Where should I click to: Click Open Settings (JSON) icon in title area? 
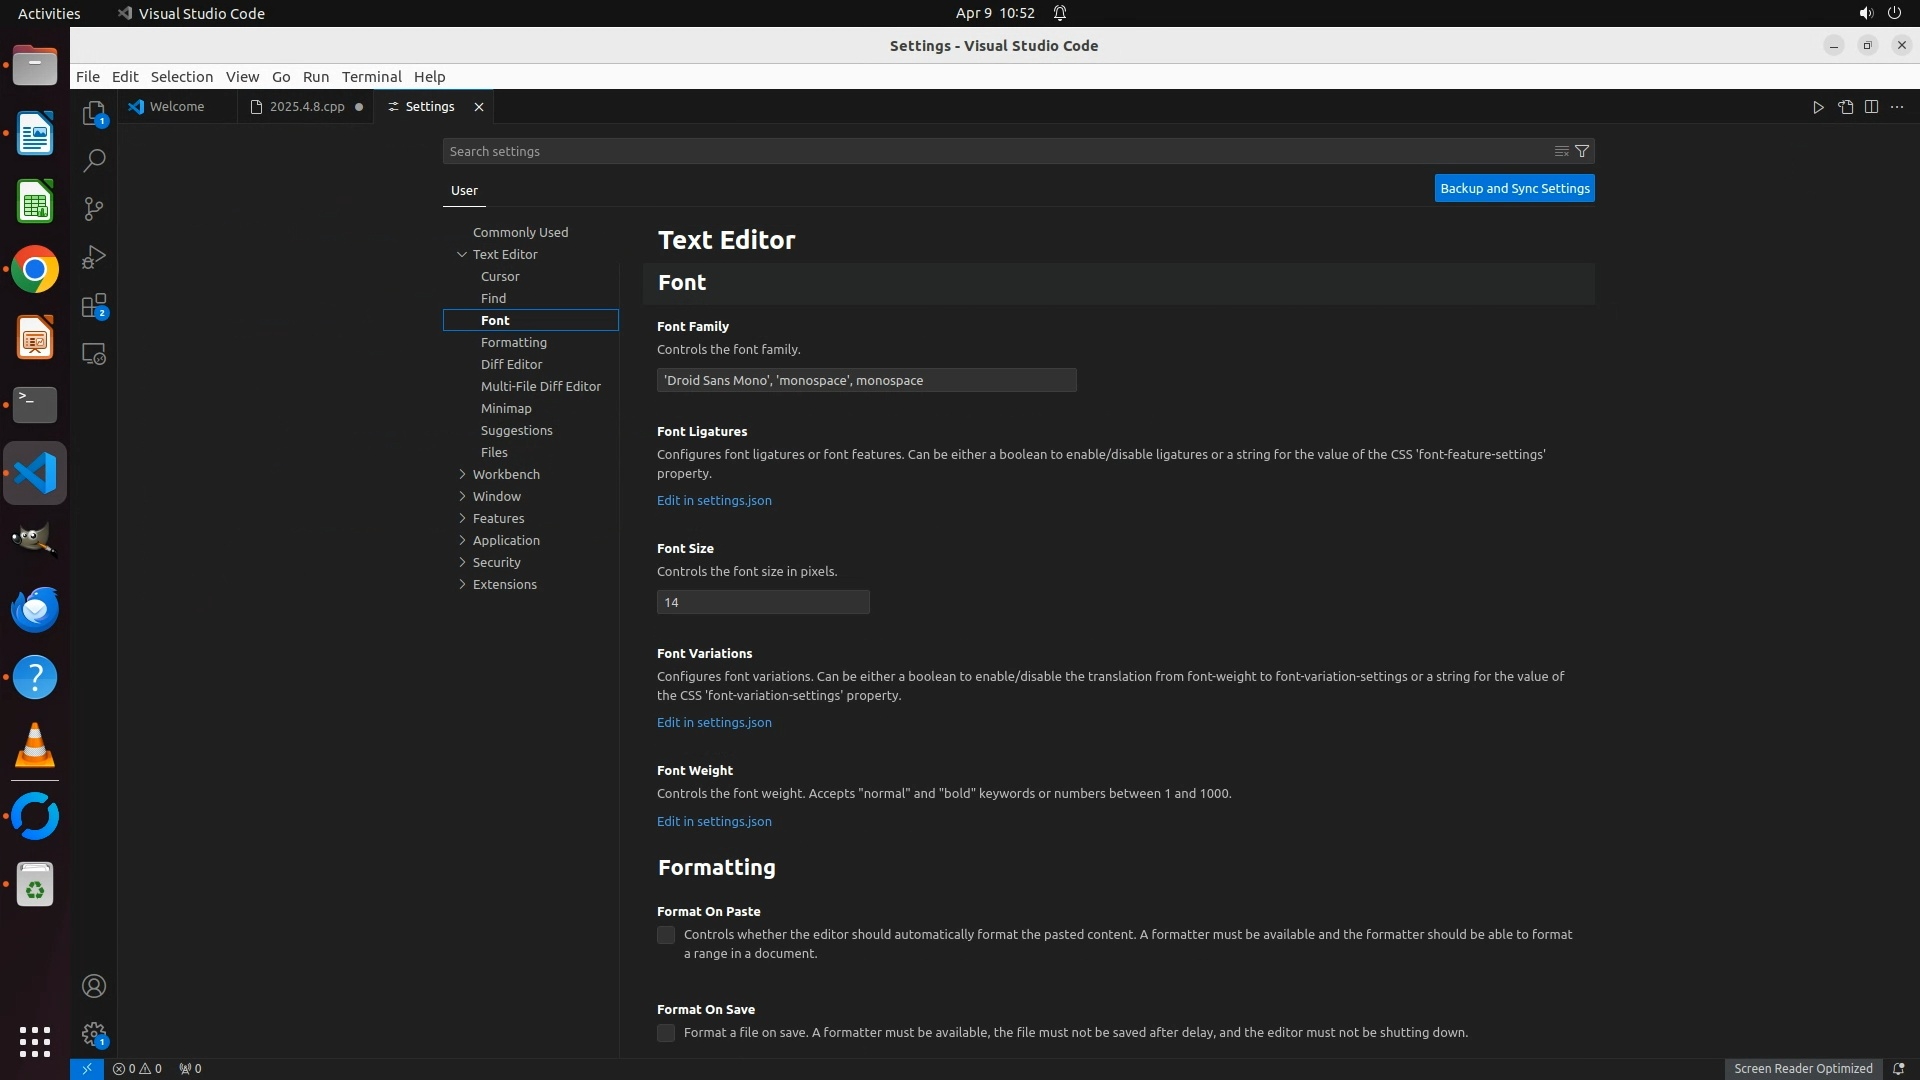(1845, 107)
